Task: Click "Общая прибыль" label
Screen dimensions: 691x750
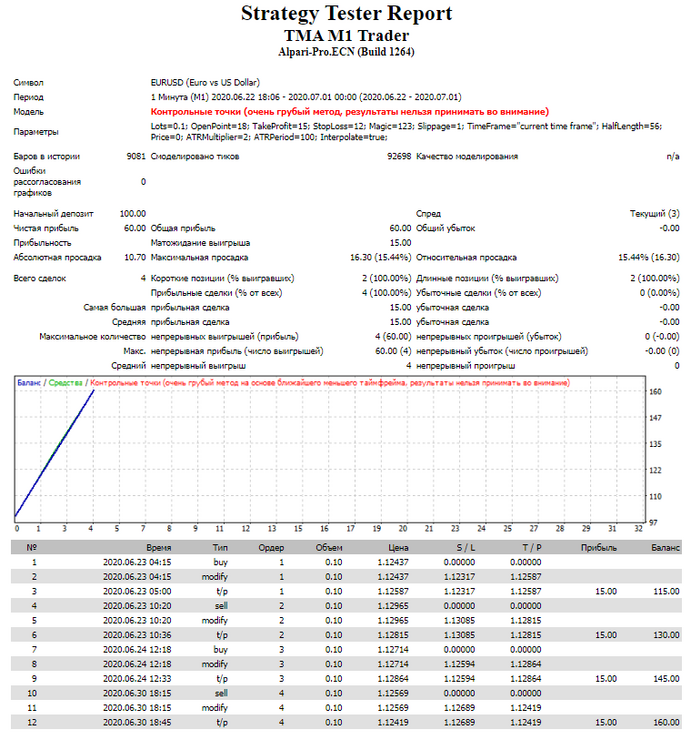Action: pyautogui.click(x=183, y=228)
